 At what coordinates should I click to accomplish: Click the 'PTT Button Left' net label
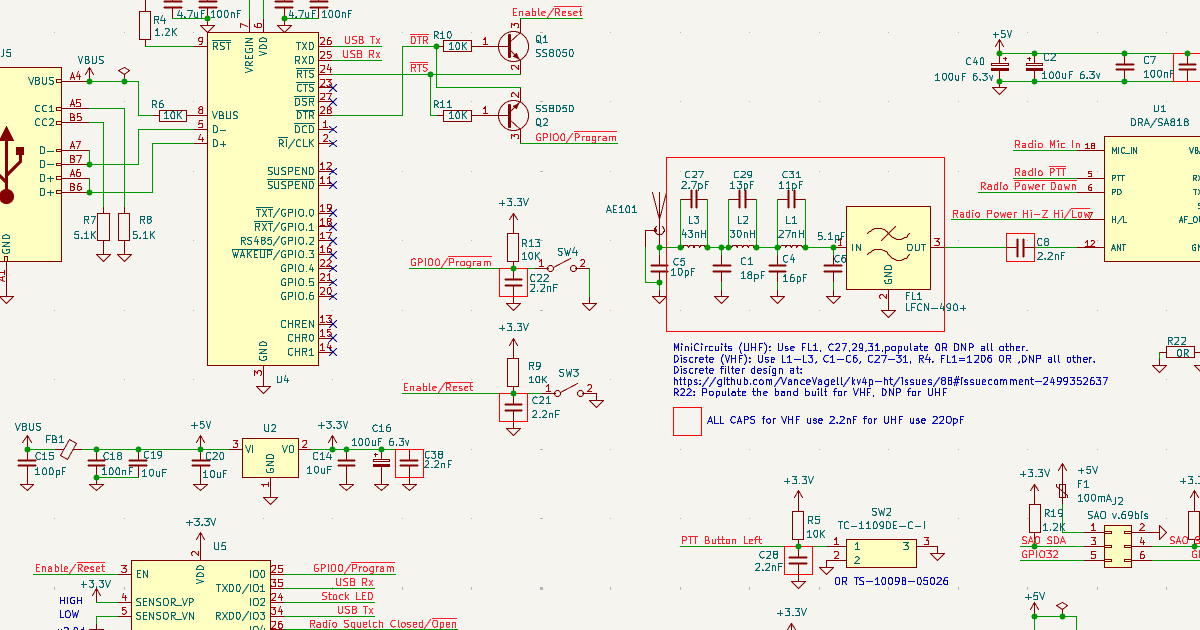pos(721,540)
